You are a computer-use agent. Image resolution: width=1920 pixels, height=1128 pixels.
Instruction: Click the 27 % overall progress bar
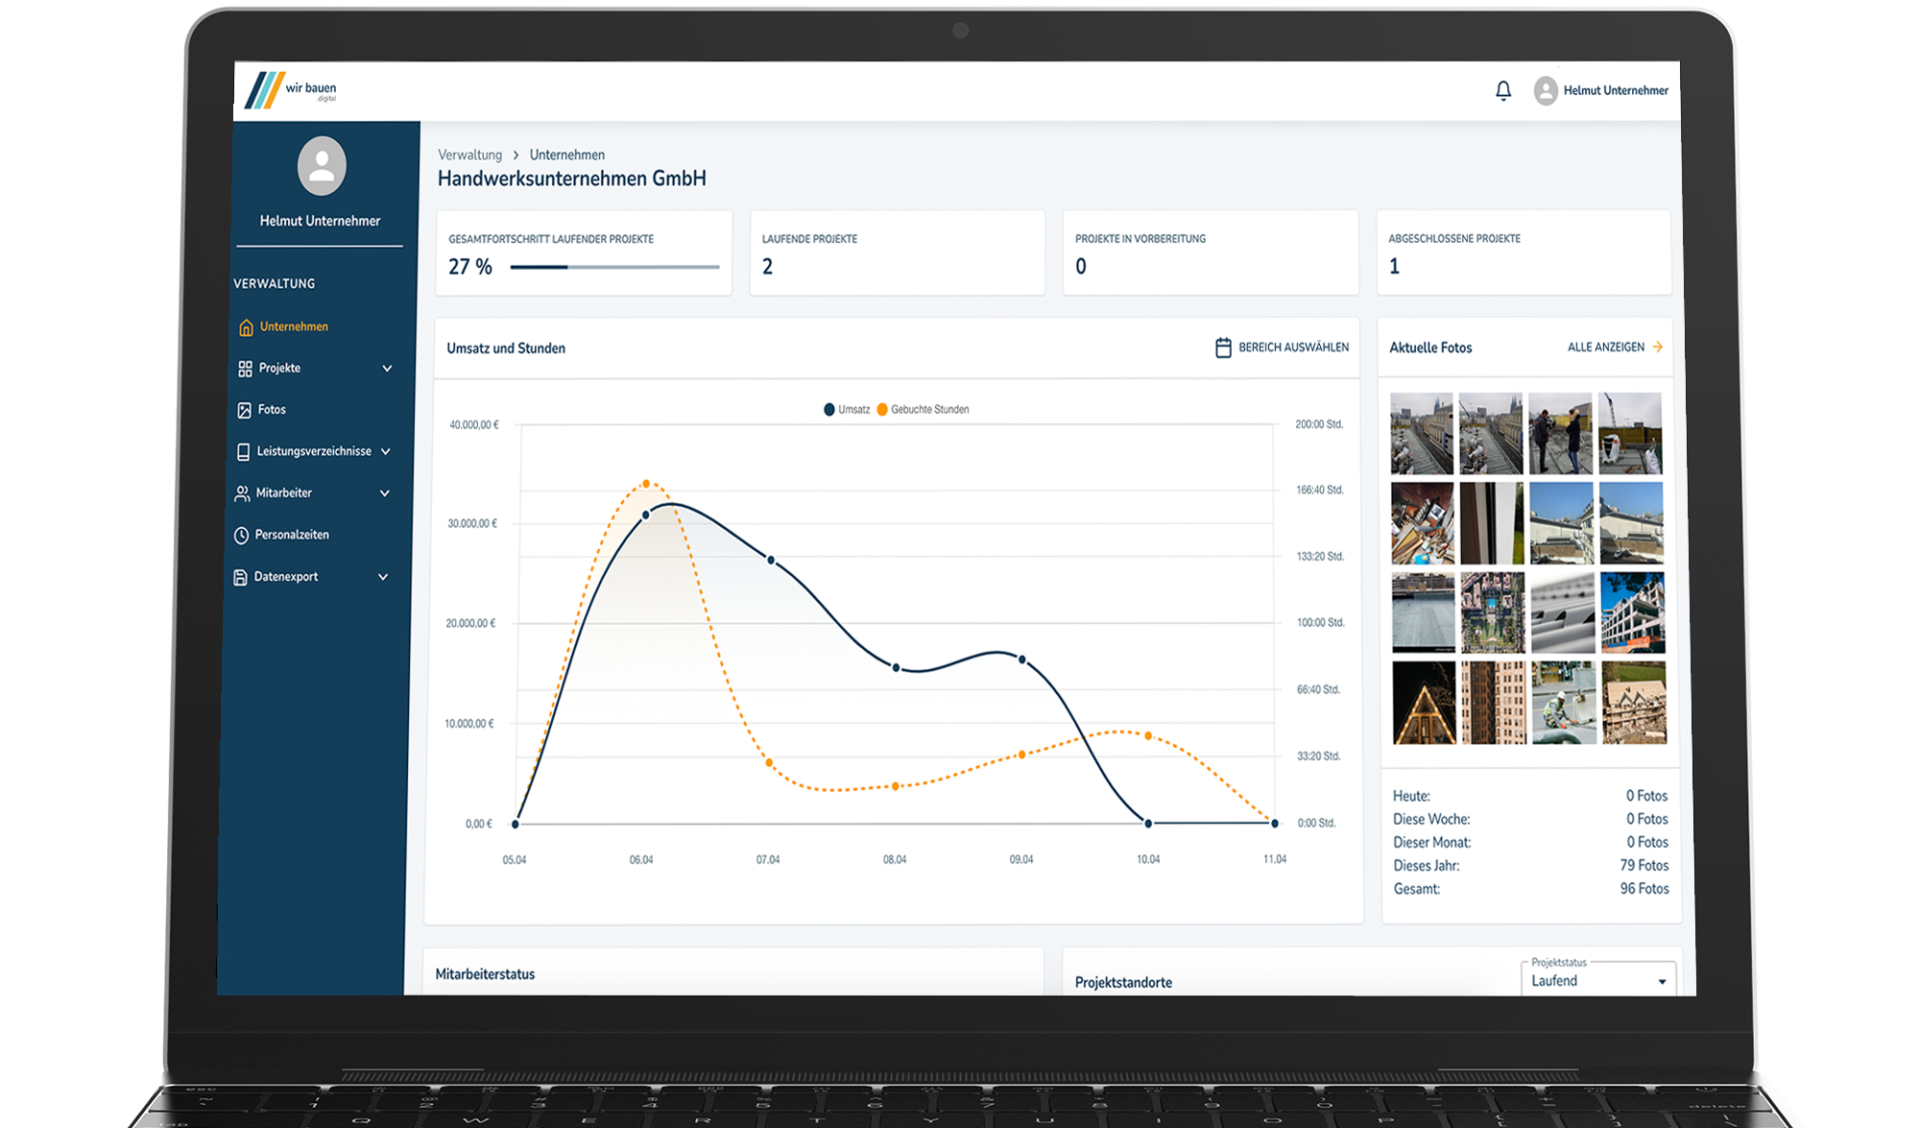(x=615, y=267)
